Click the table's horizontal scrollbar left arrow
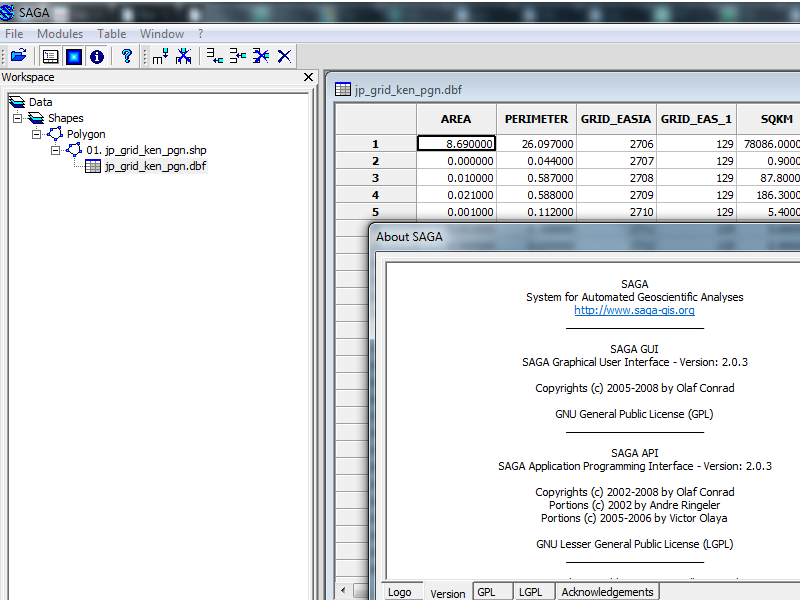The width and height of the screenshot is (800, 600). 344,589
